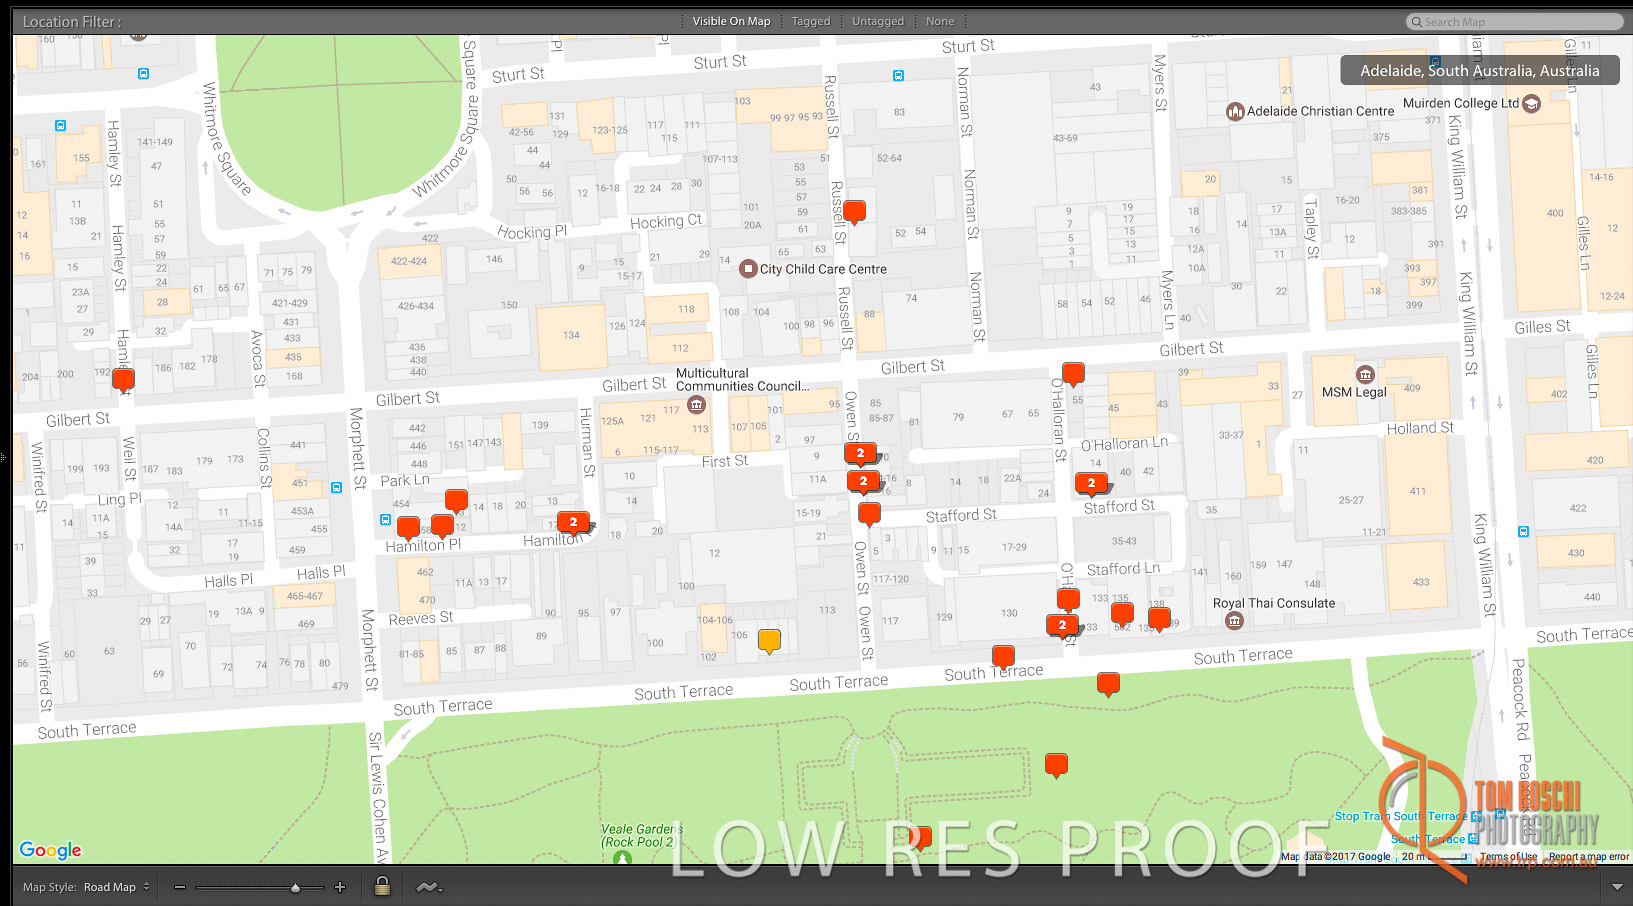The image size is (1633, 906).
Task: Click the map zoom slider handle
Action: [x=295, y=887]
